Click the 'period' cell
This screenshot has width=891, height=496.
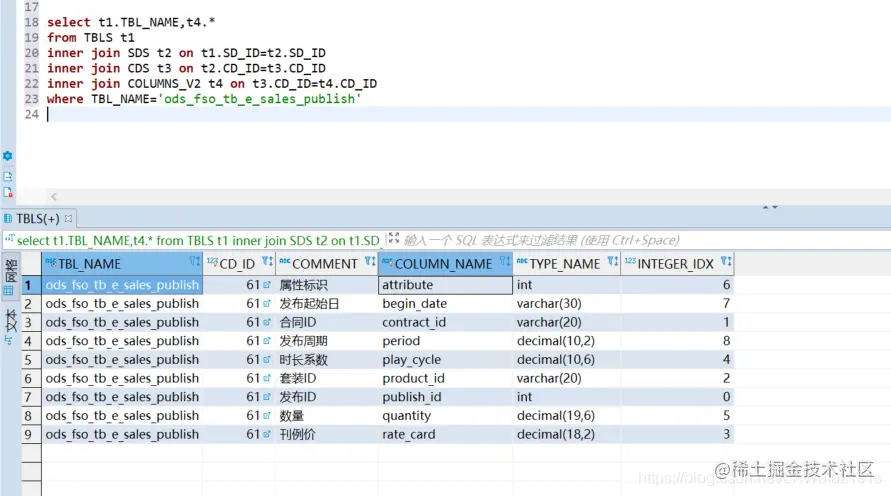click(446, 341)
